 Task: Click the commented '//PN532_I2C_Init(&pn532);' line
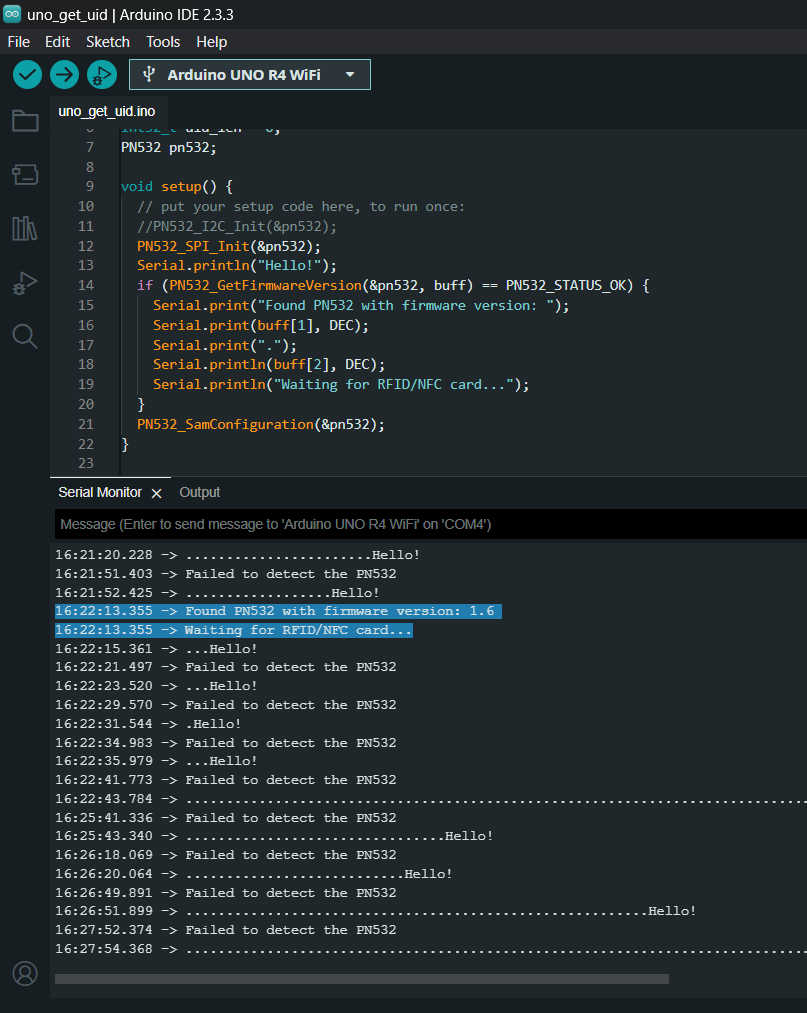pyautogui.click(x=236, y=227)
